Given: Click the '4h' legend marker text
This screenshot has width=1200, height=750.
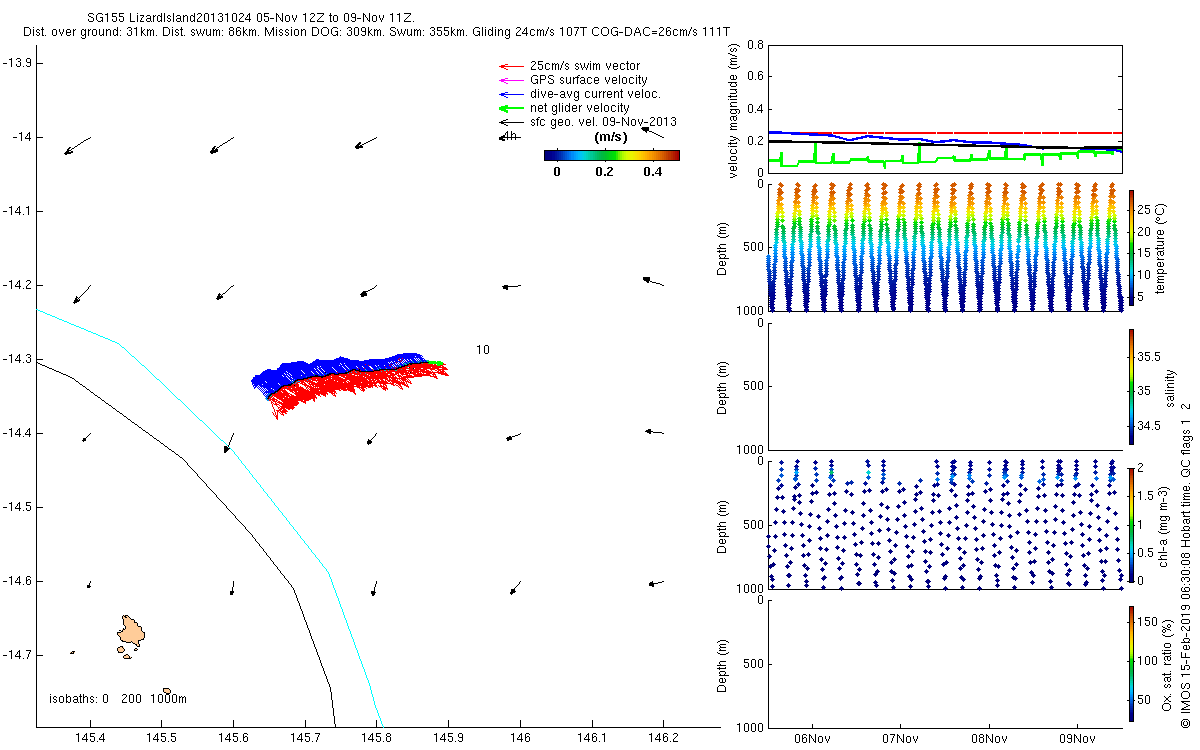Looking at the screenshot, I should [510, 136].
